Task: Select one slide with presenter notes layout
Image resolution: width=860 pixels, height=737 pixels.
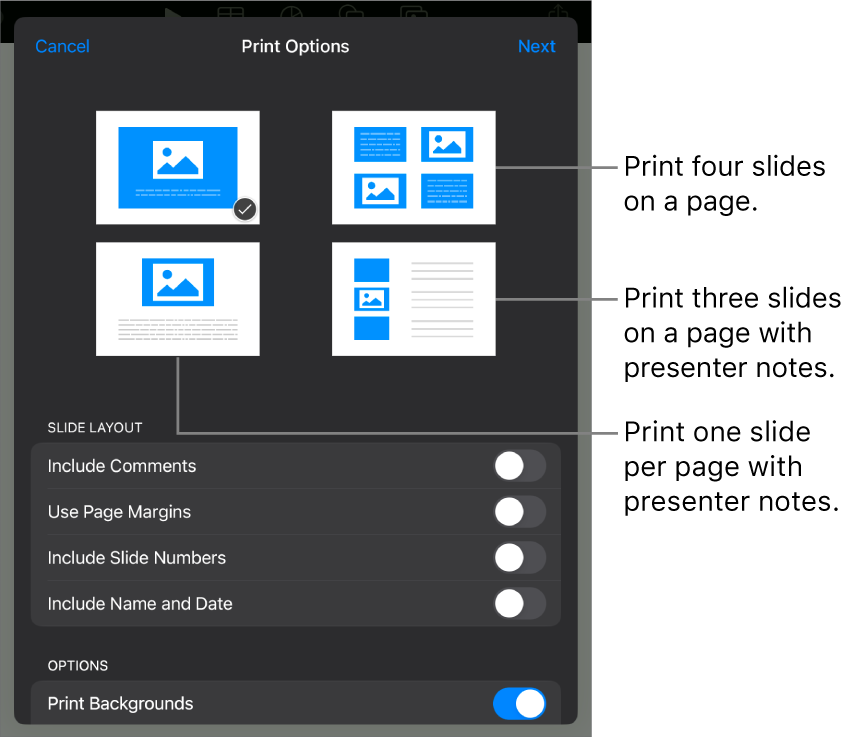Action: coord(178,299)
